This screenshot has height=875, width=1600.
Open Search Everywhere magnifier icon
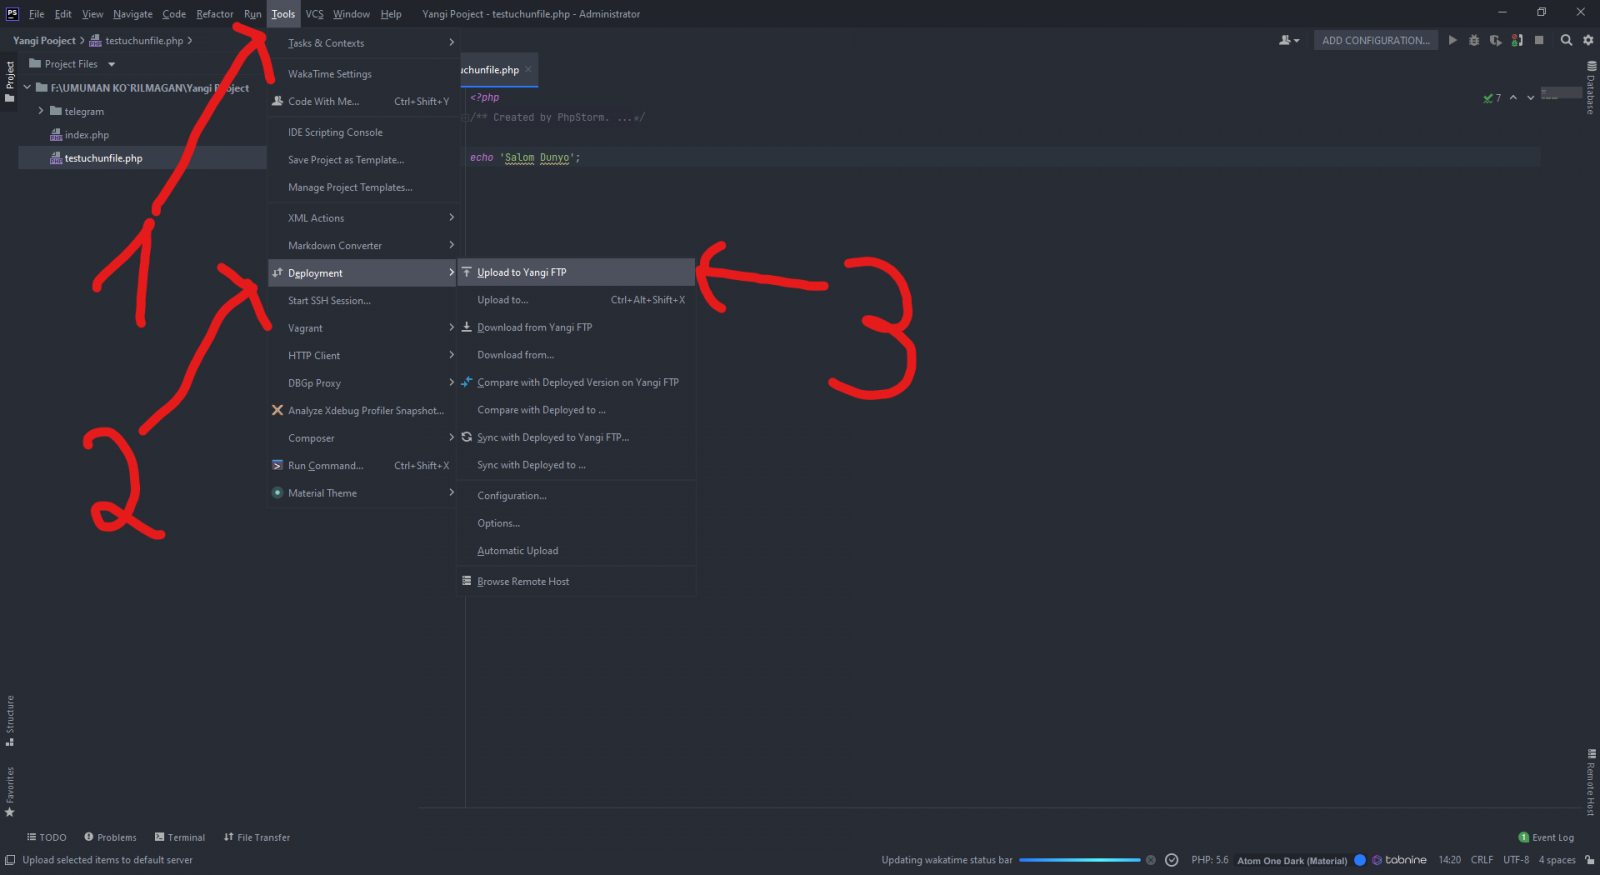click(1566, 40)
